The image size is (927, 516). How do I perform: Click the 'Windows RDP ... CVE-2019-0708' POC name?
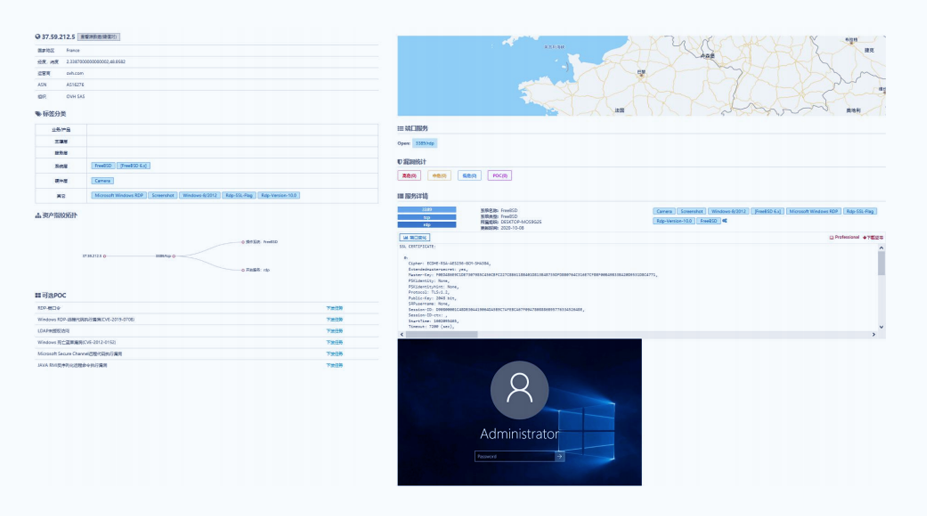[x=86, y=320]
